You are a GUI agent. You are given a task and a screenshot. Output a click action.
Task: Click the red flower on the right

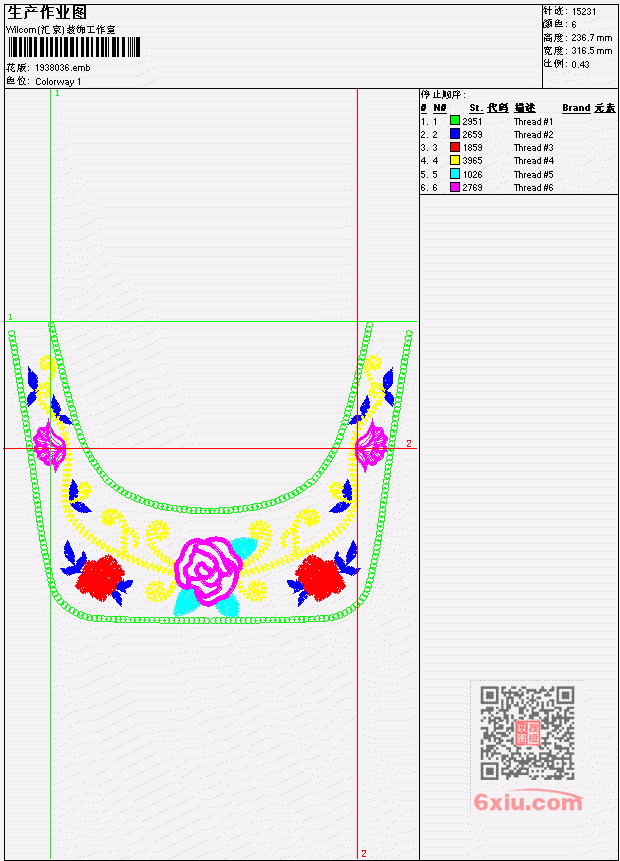click(x=320, y=578)
